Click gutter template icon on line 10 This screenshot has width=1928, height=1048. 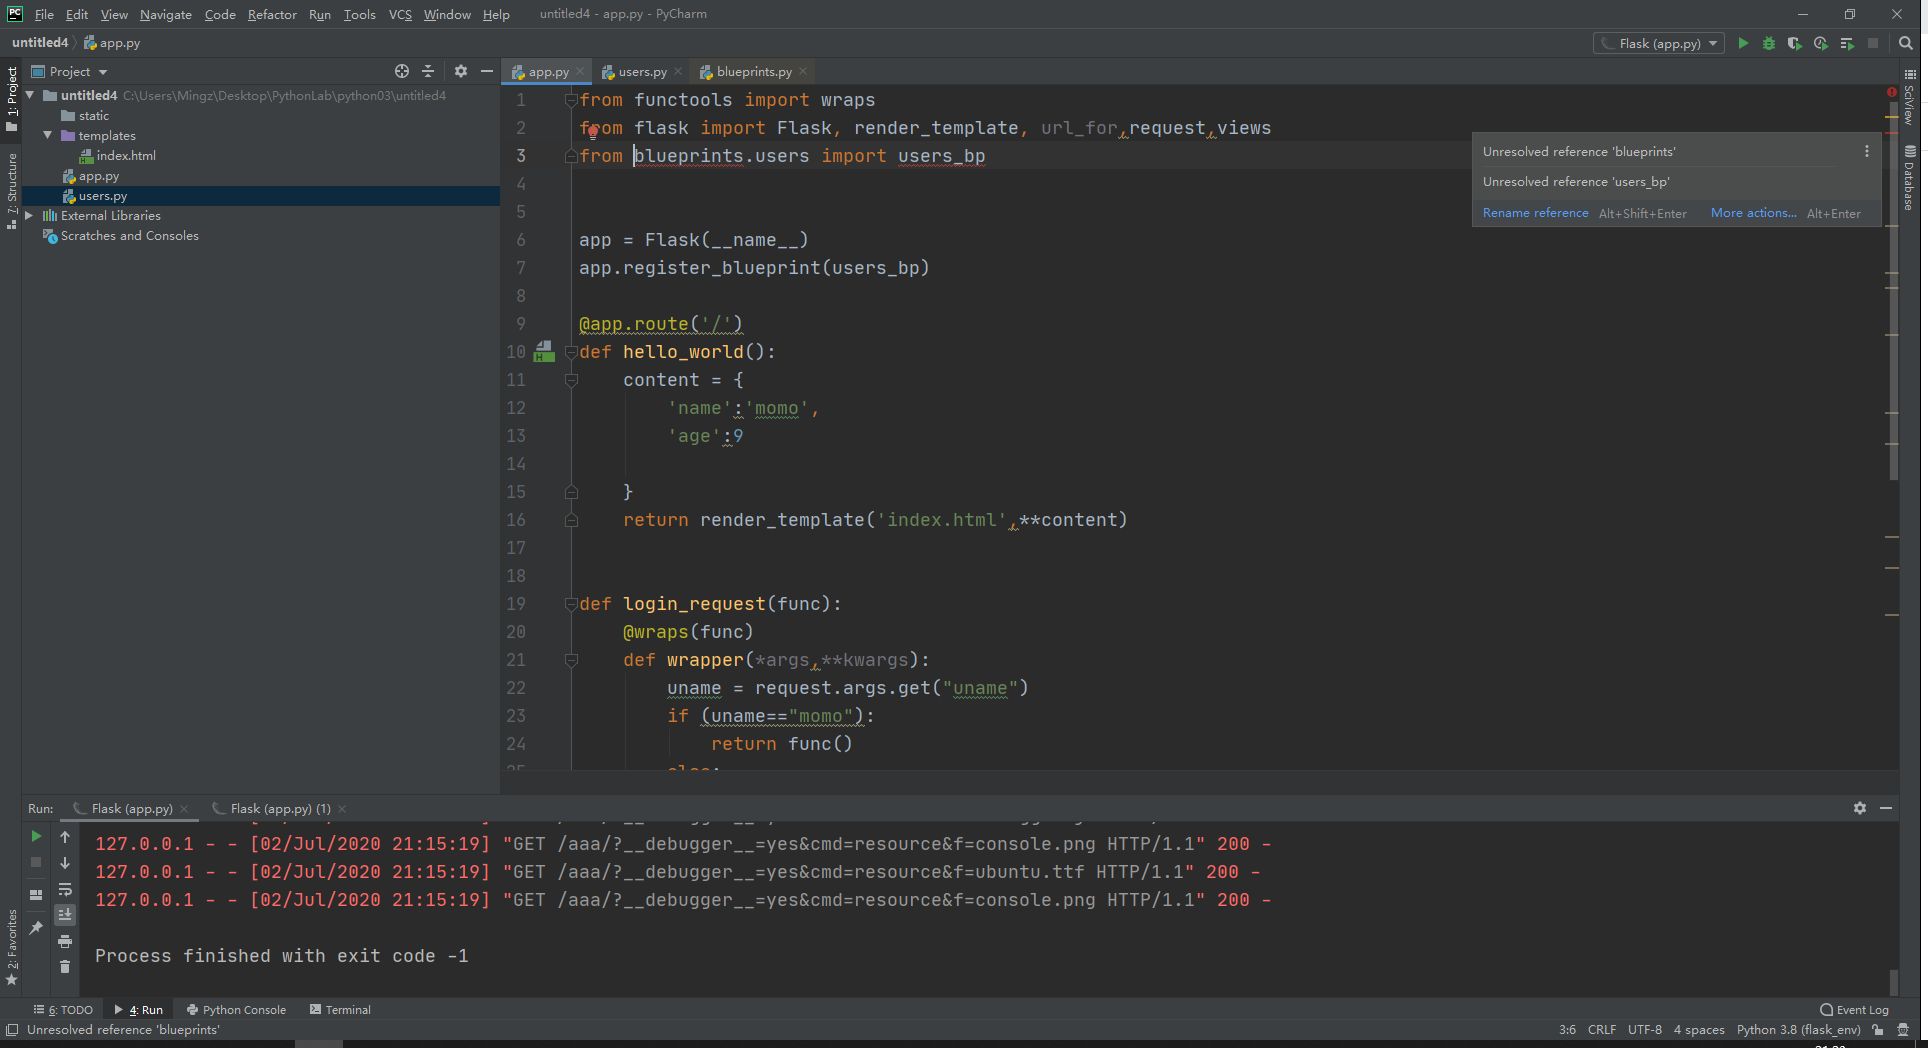[544, 351]
